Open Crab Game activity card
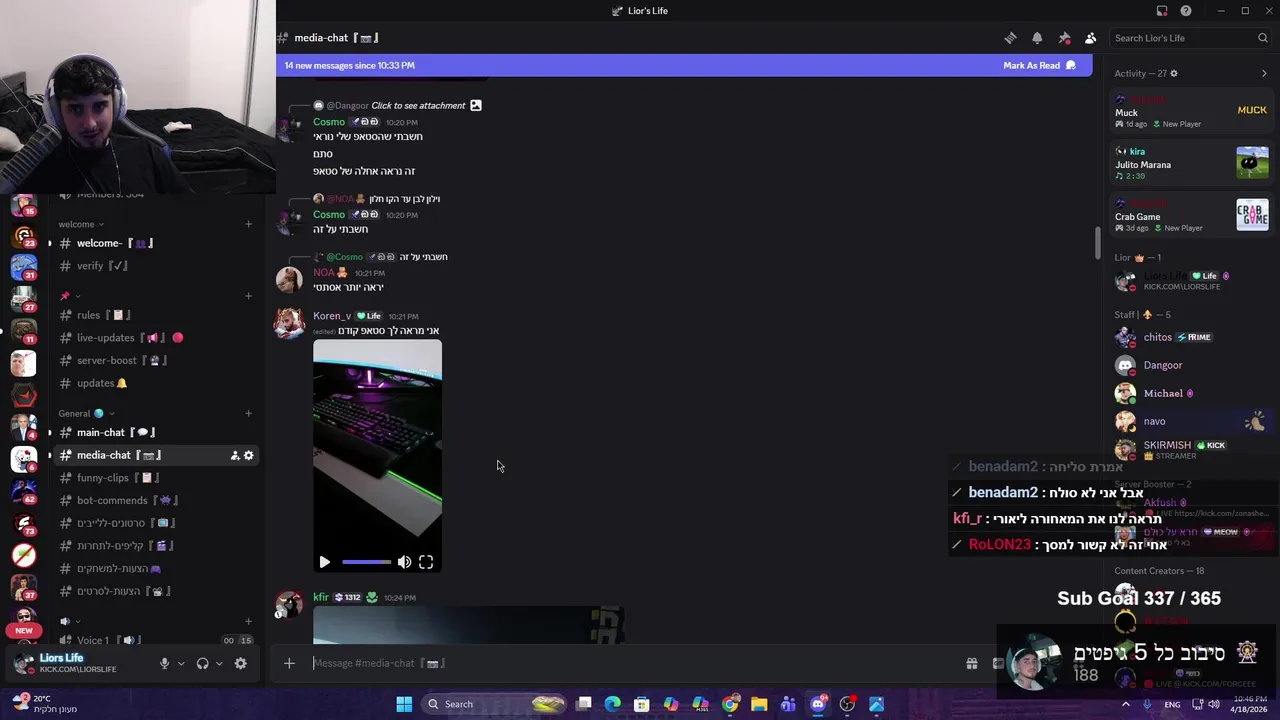 pos(1192,215)
